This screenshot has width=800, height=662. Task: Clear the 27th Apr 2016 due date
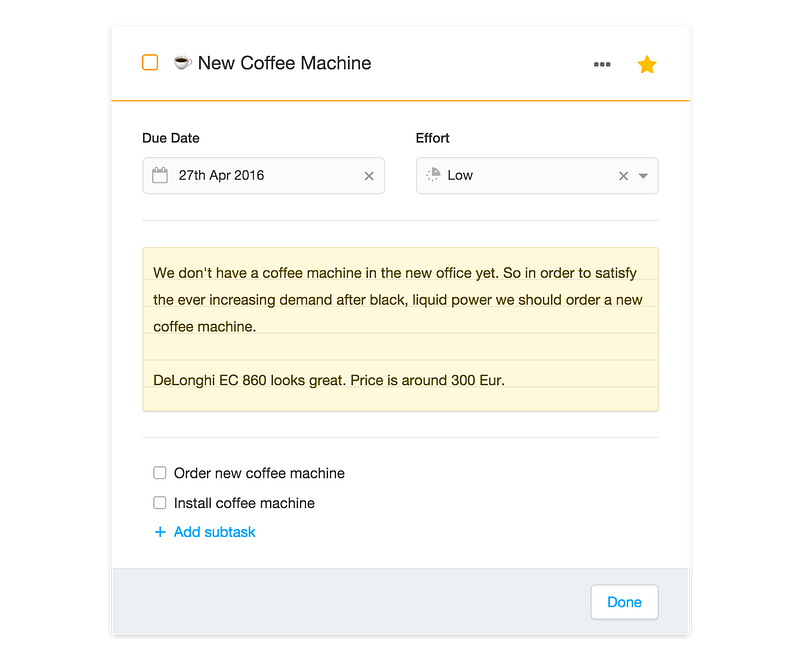click(369, 176)
